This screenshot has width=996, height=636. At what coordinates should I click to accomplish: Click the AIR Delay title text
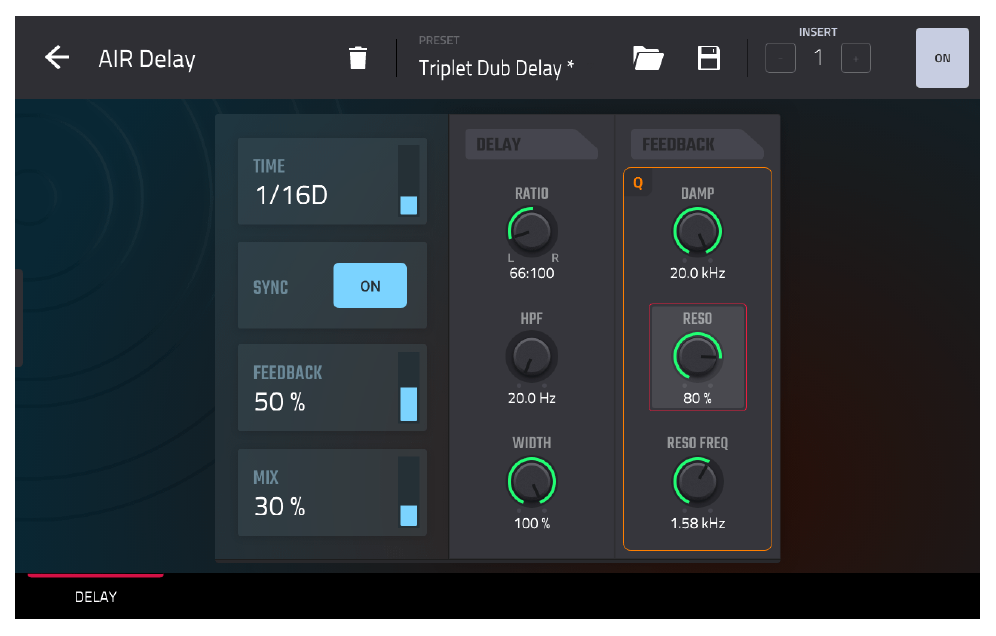(147, 59)
